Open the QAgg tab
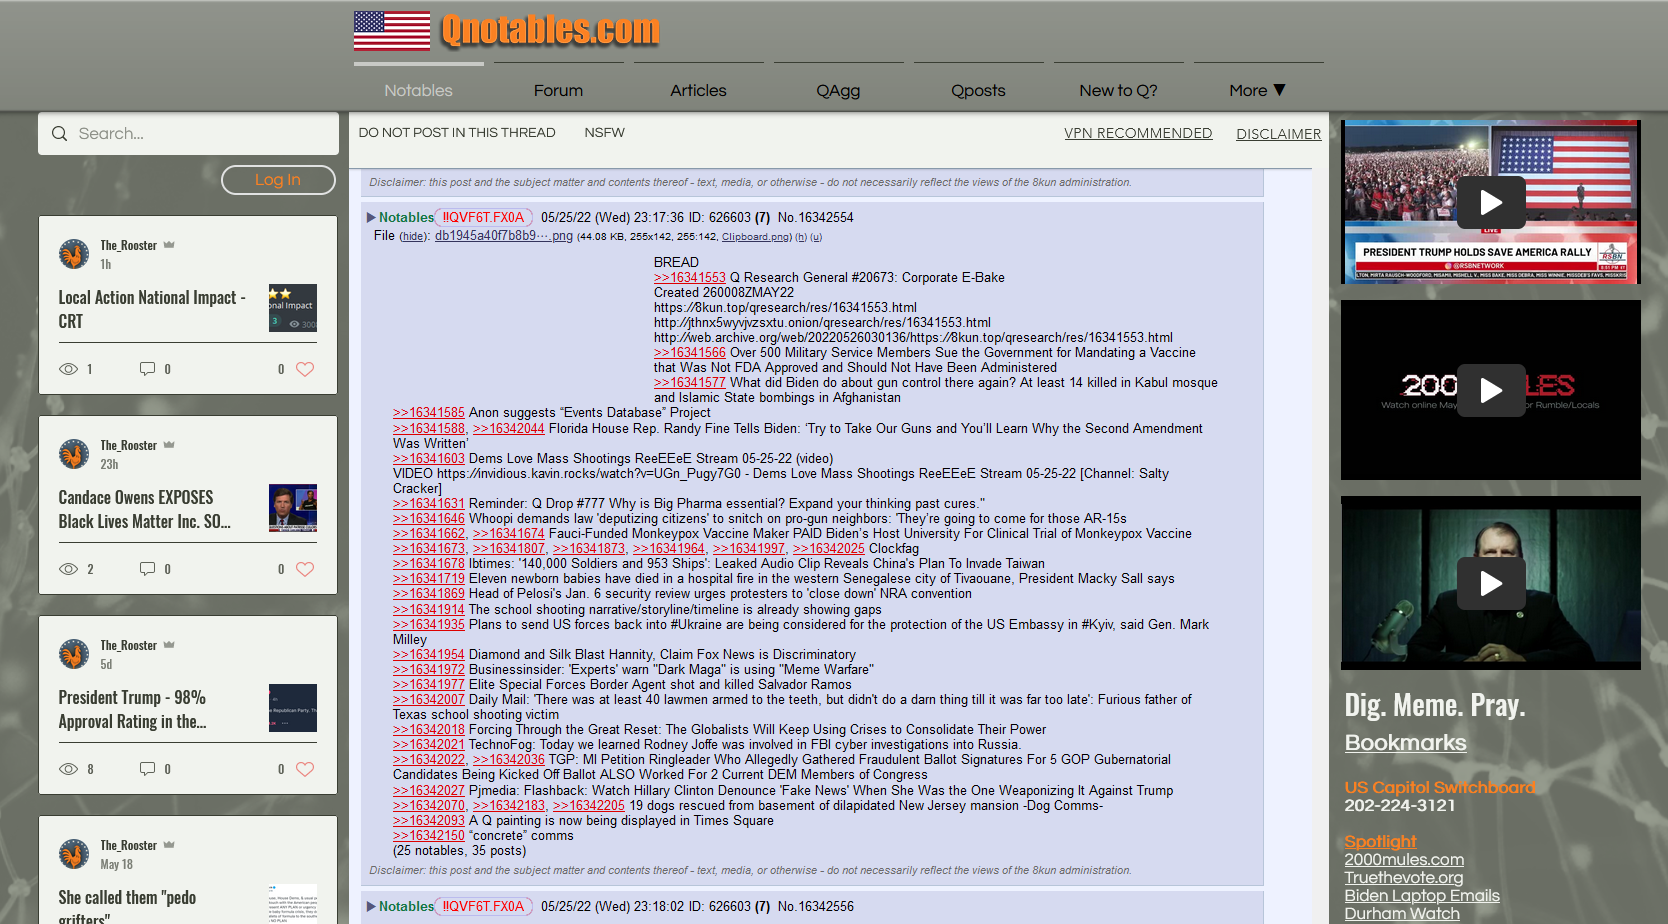This screenshot has width=1668, height=924. point(838,90)
